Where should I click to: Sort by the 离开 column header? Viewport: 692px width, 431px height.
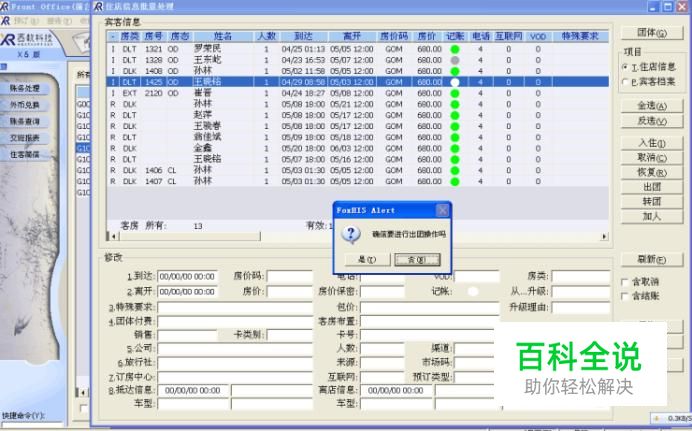pos(352,36)
